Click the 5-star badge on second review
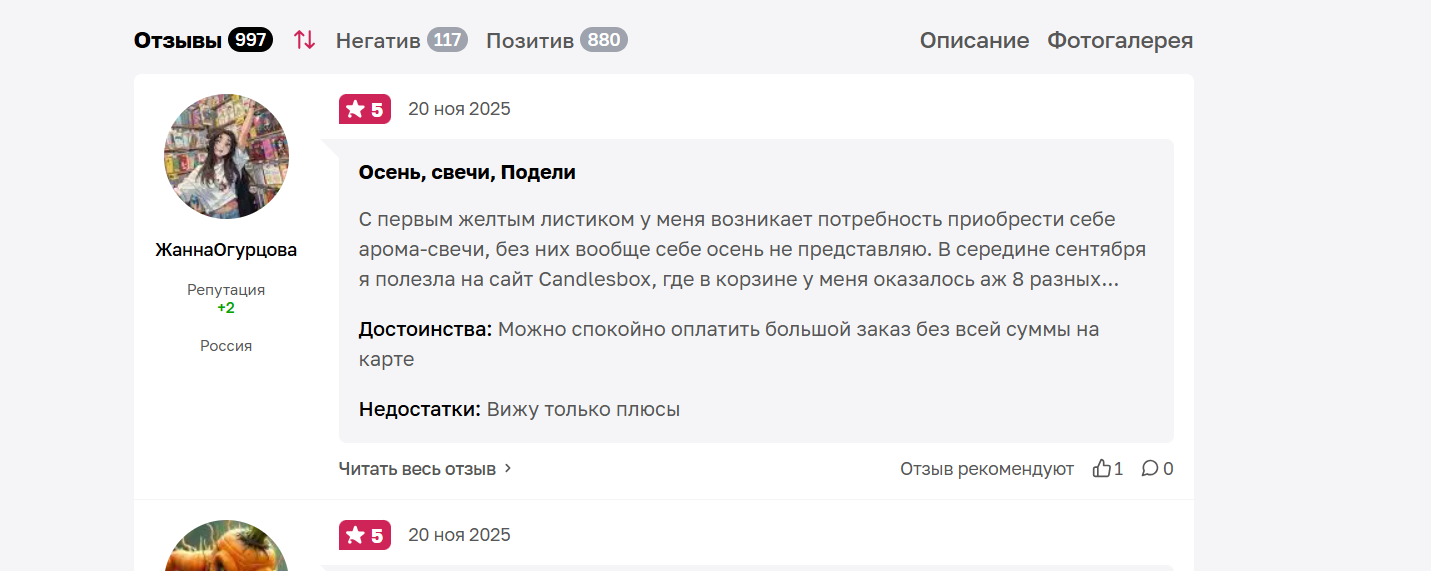The height and width of the screenshot is (571, 1431). 365,535
